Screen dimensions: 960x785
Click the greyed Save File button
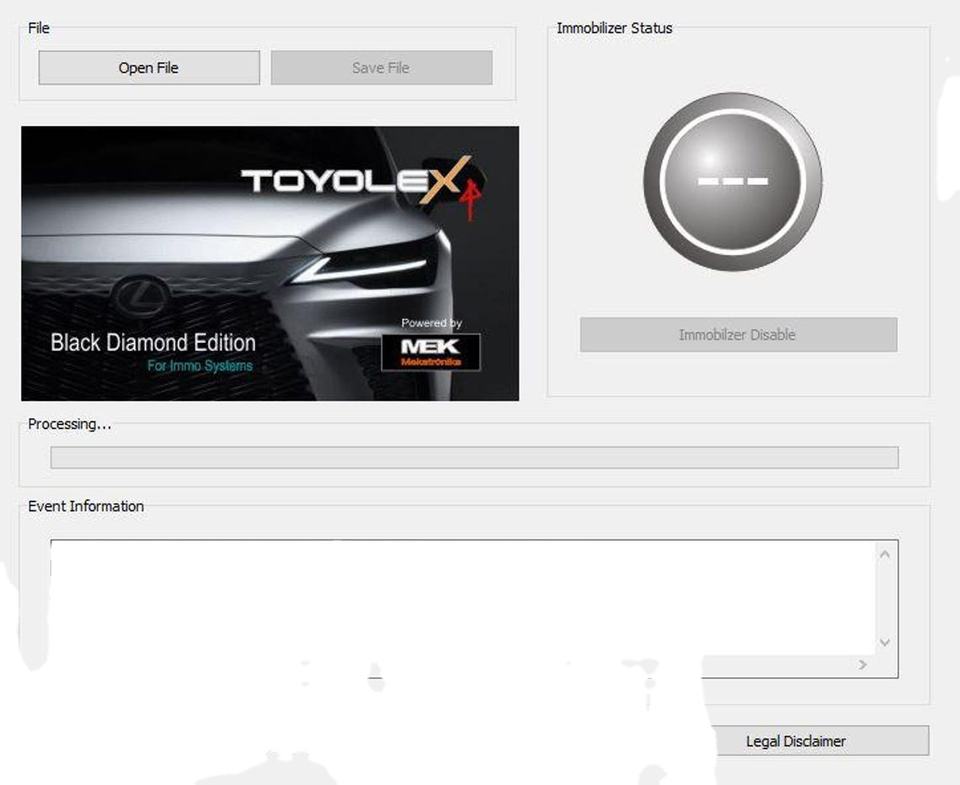pyautogui.click(x=381, y=67)
